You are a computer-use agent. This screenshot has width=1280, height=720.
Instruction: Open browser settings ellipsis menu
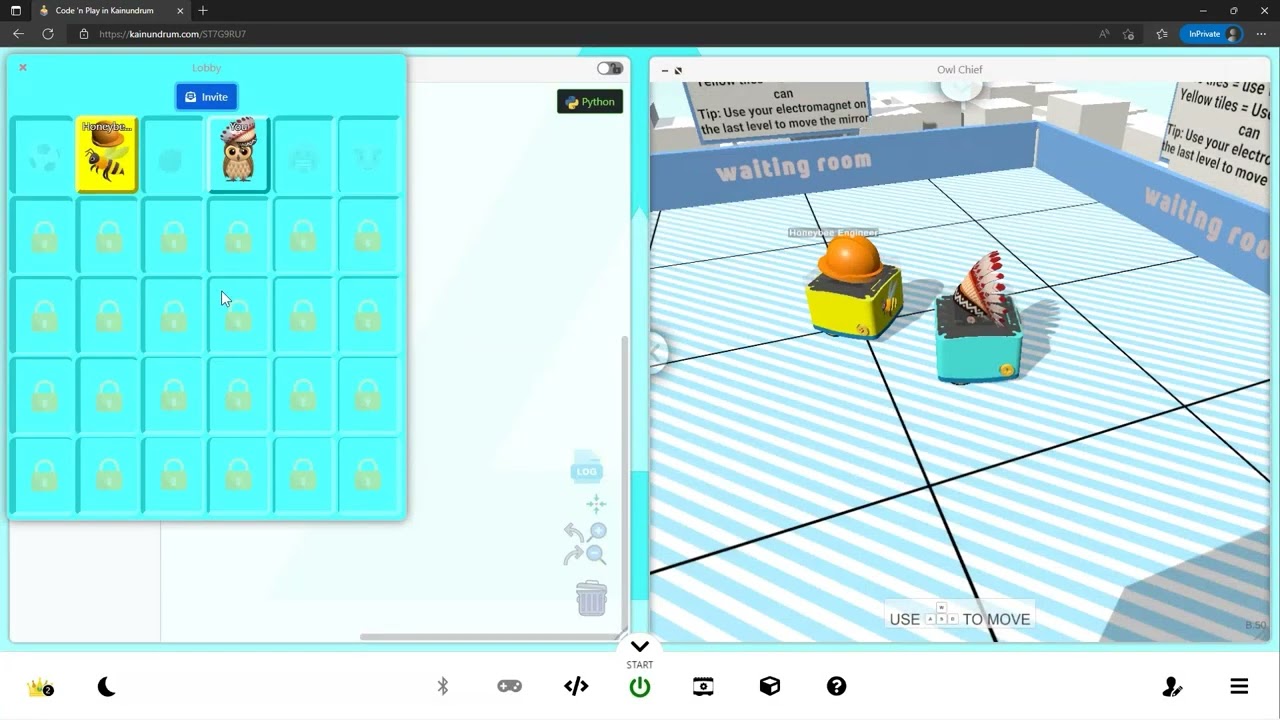pos(1260,34)
